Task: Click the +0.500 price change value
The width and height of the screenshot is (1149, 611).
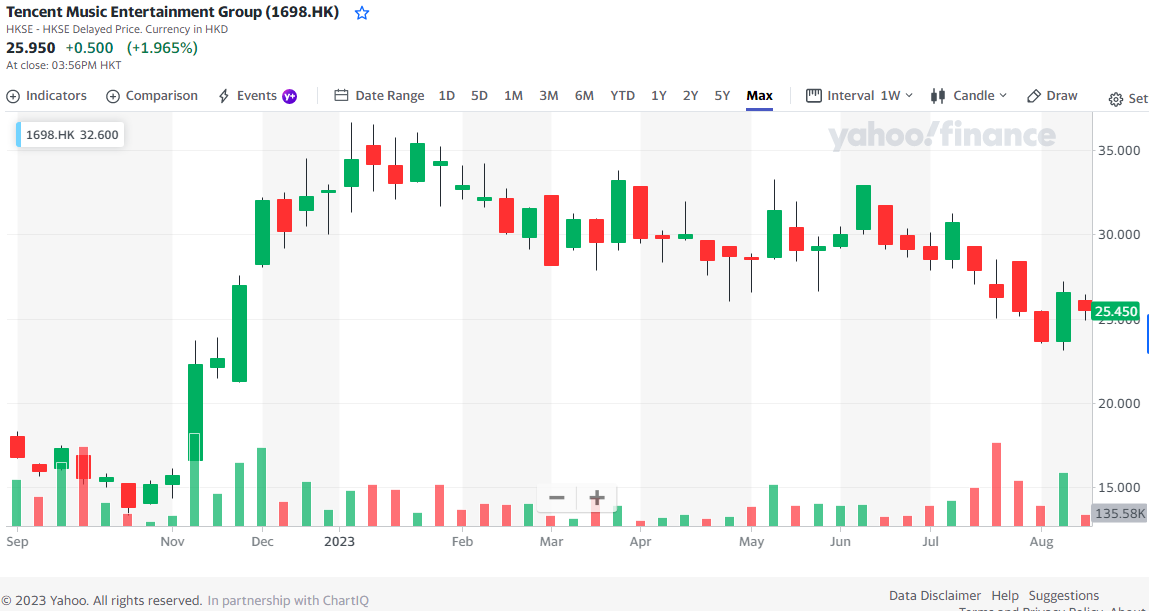Action: coord(89,48)
